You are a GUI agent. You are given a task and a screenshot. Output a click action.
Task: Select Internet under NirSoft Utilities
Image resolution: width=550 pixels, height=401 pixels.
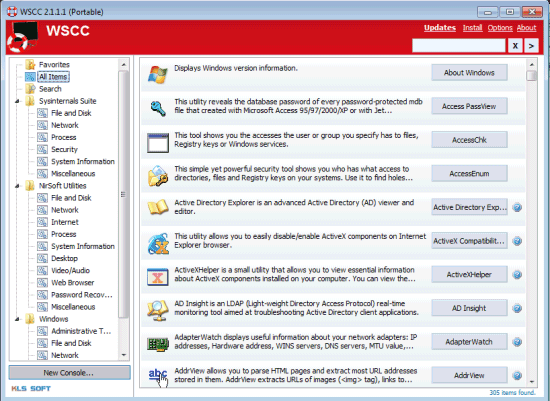click(65, 222)
